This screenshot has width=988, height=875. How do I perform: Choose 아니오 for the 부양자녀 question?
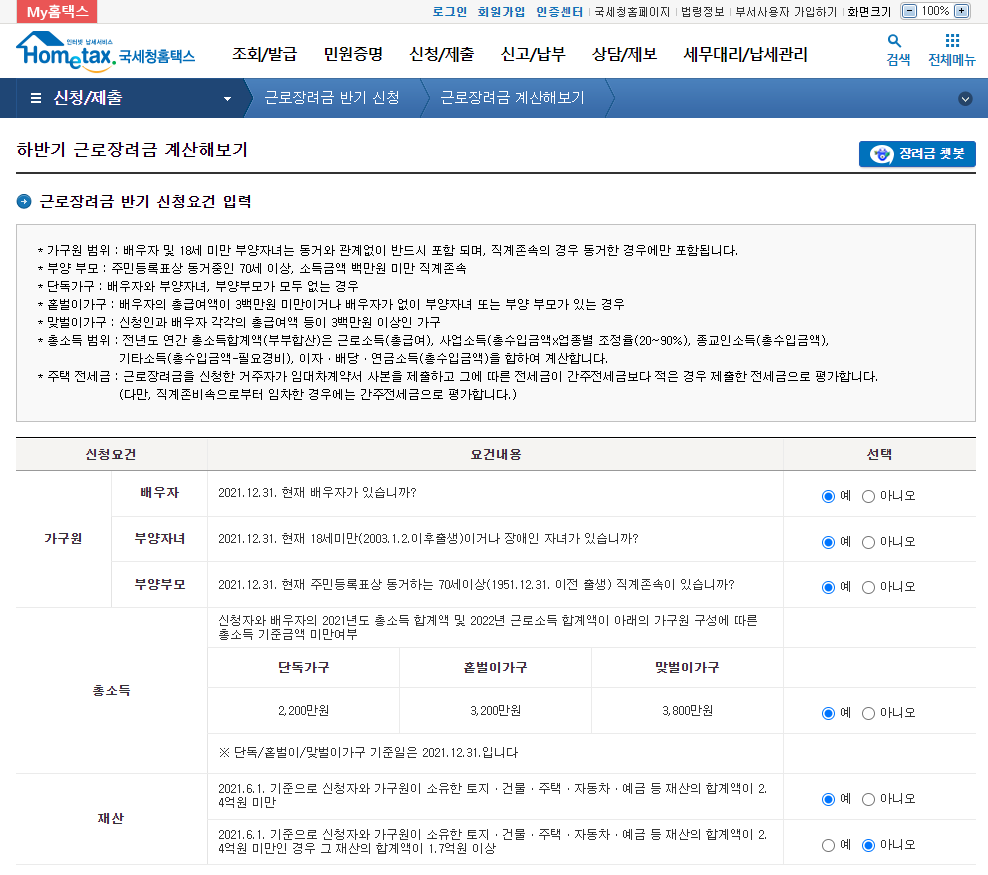click(x=867, y=541)
